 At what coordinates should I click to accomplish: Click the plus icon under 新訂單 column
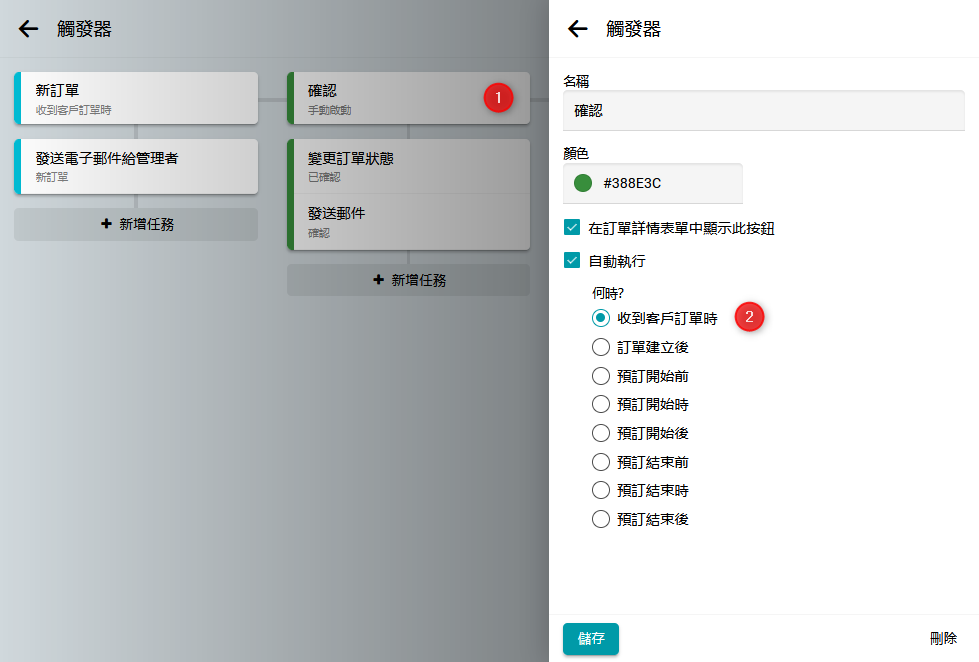pyautogui.click(x=106, y=225)
